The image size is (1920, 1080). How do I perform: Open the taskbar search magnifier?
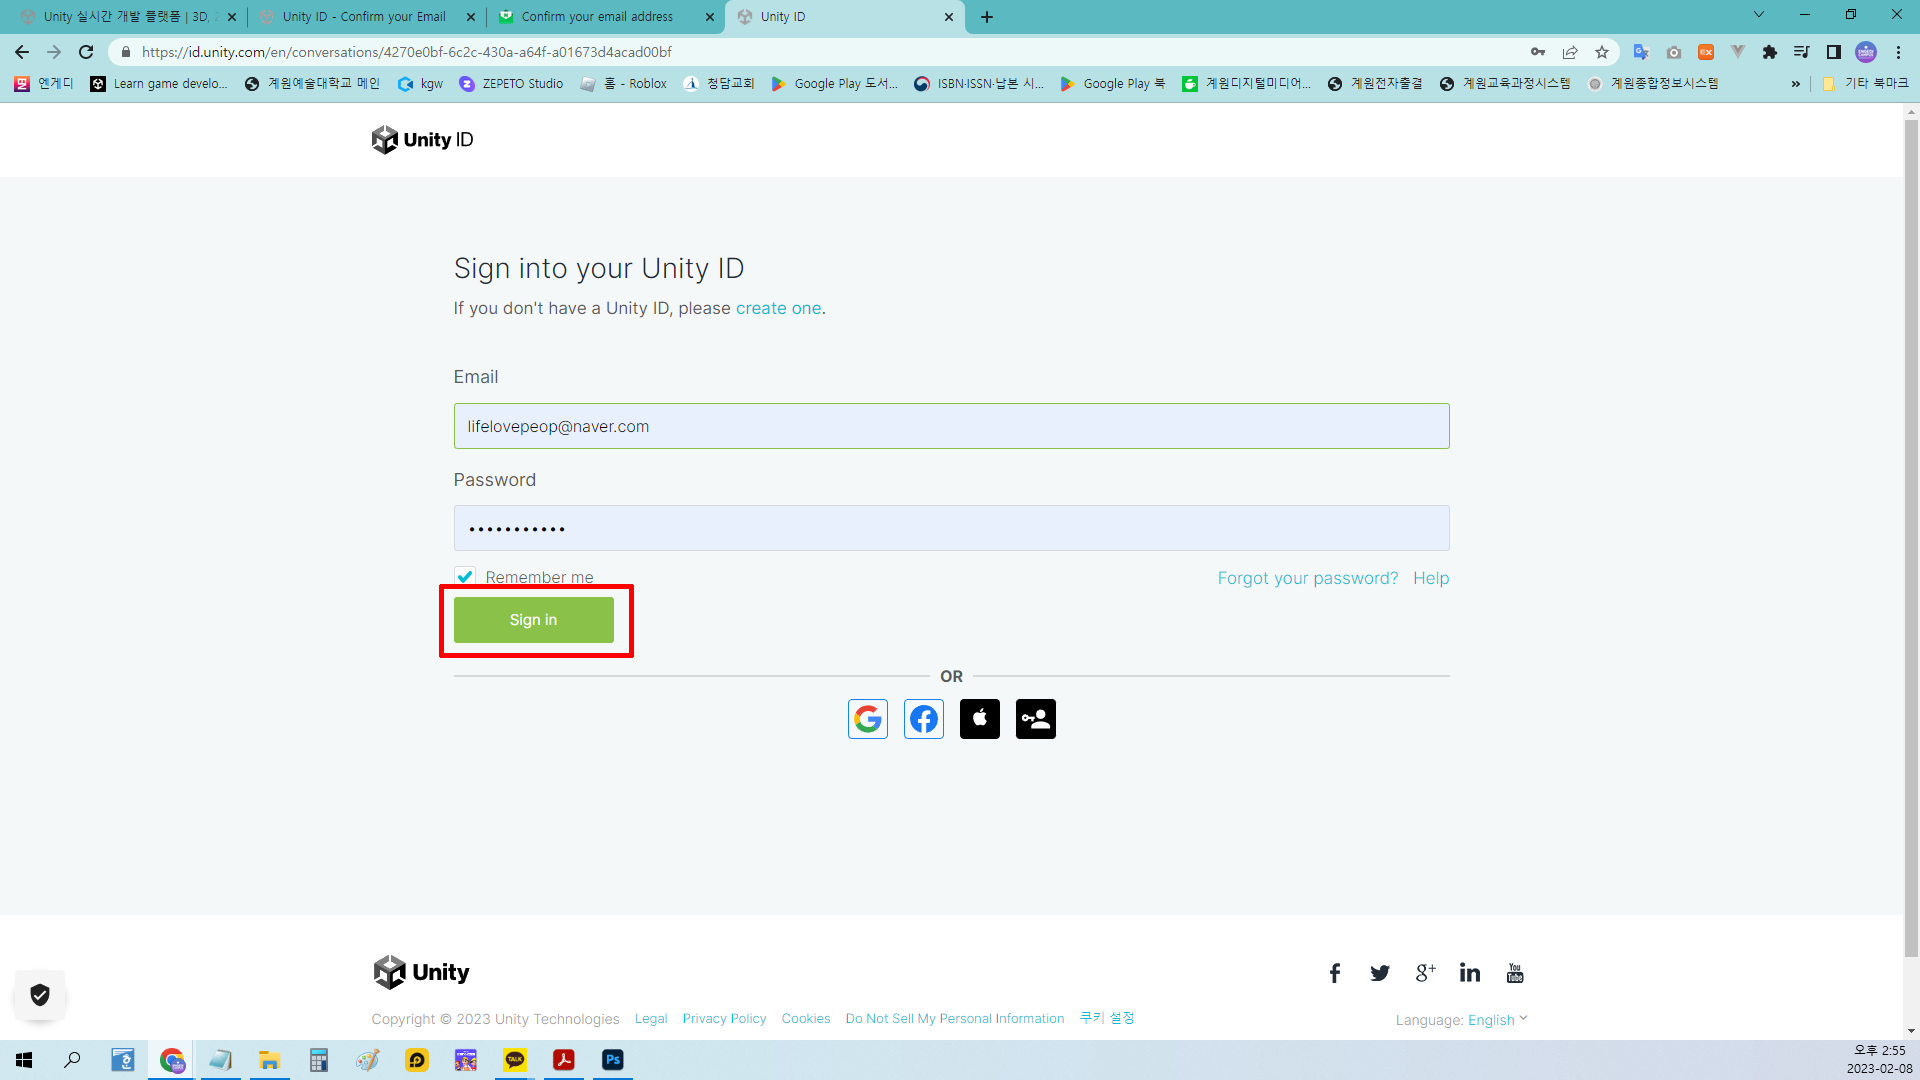point(72,1060)
